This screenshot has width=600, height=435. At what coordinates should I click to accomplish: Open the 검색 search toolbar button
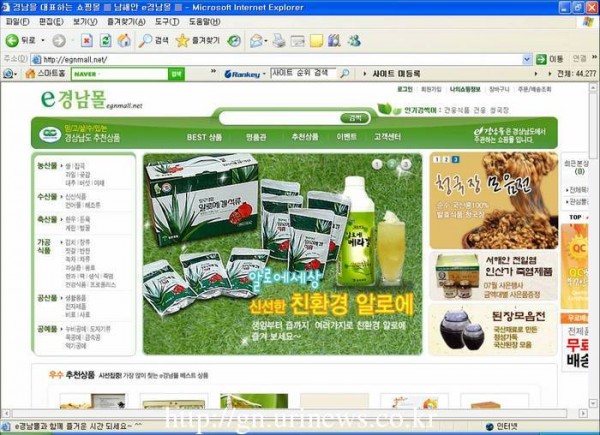point(154,41)
